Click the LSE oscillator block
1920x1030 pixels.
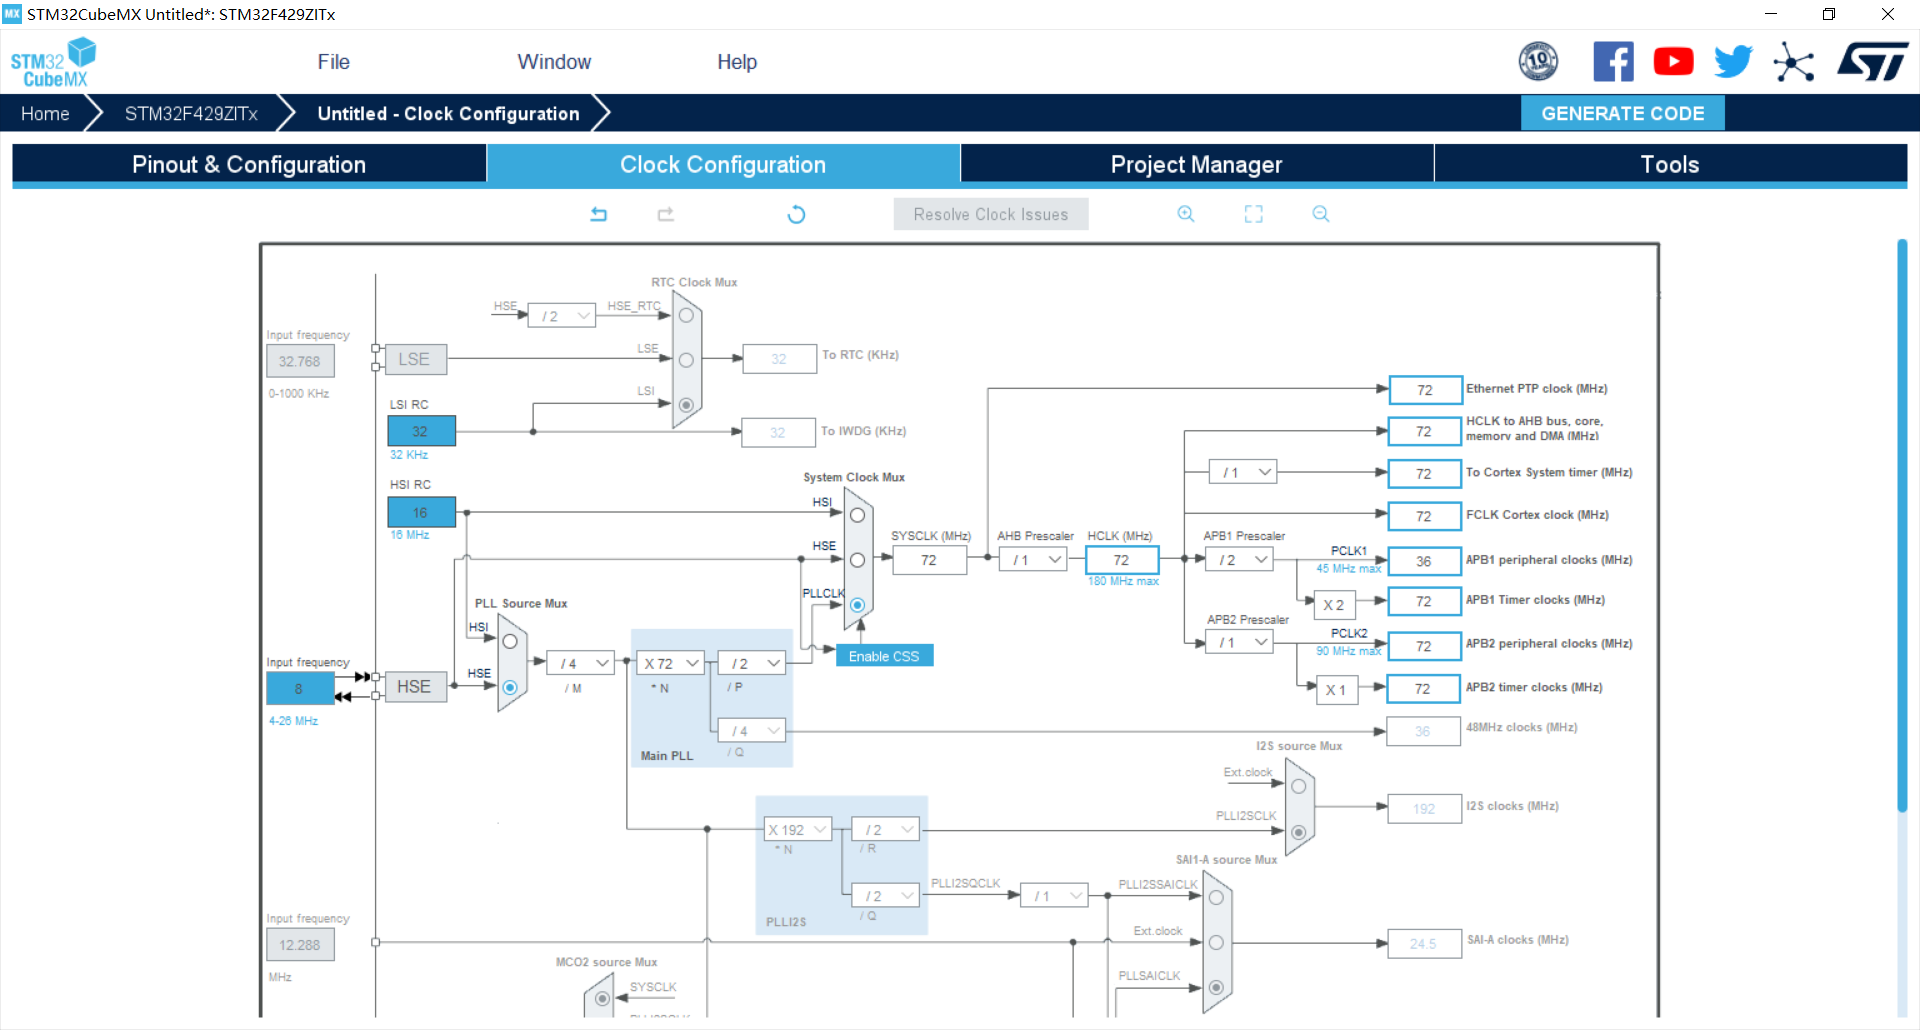(414, 359)
